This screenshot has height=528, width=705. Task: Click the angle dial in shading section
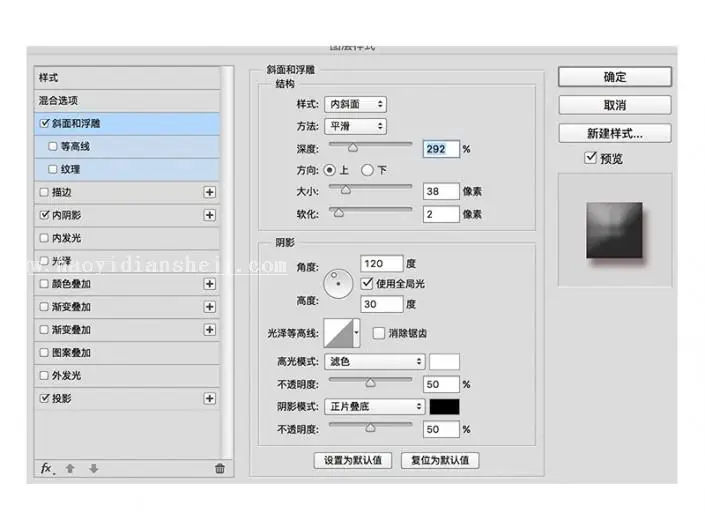tap(338, 284)
